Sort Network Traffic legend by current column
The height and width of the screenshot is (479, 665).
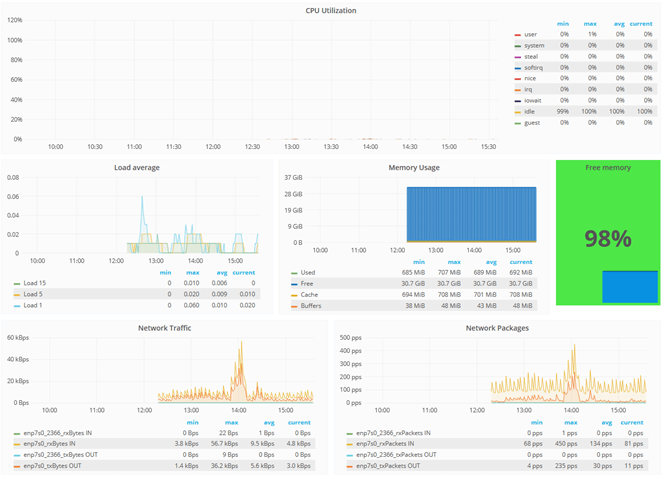[x=299, y=422]
